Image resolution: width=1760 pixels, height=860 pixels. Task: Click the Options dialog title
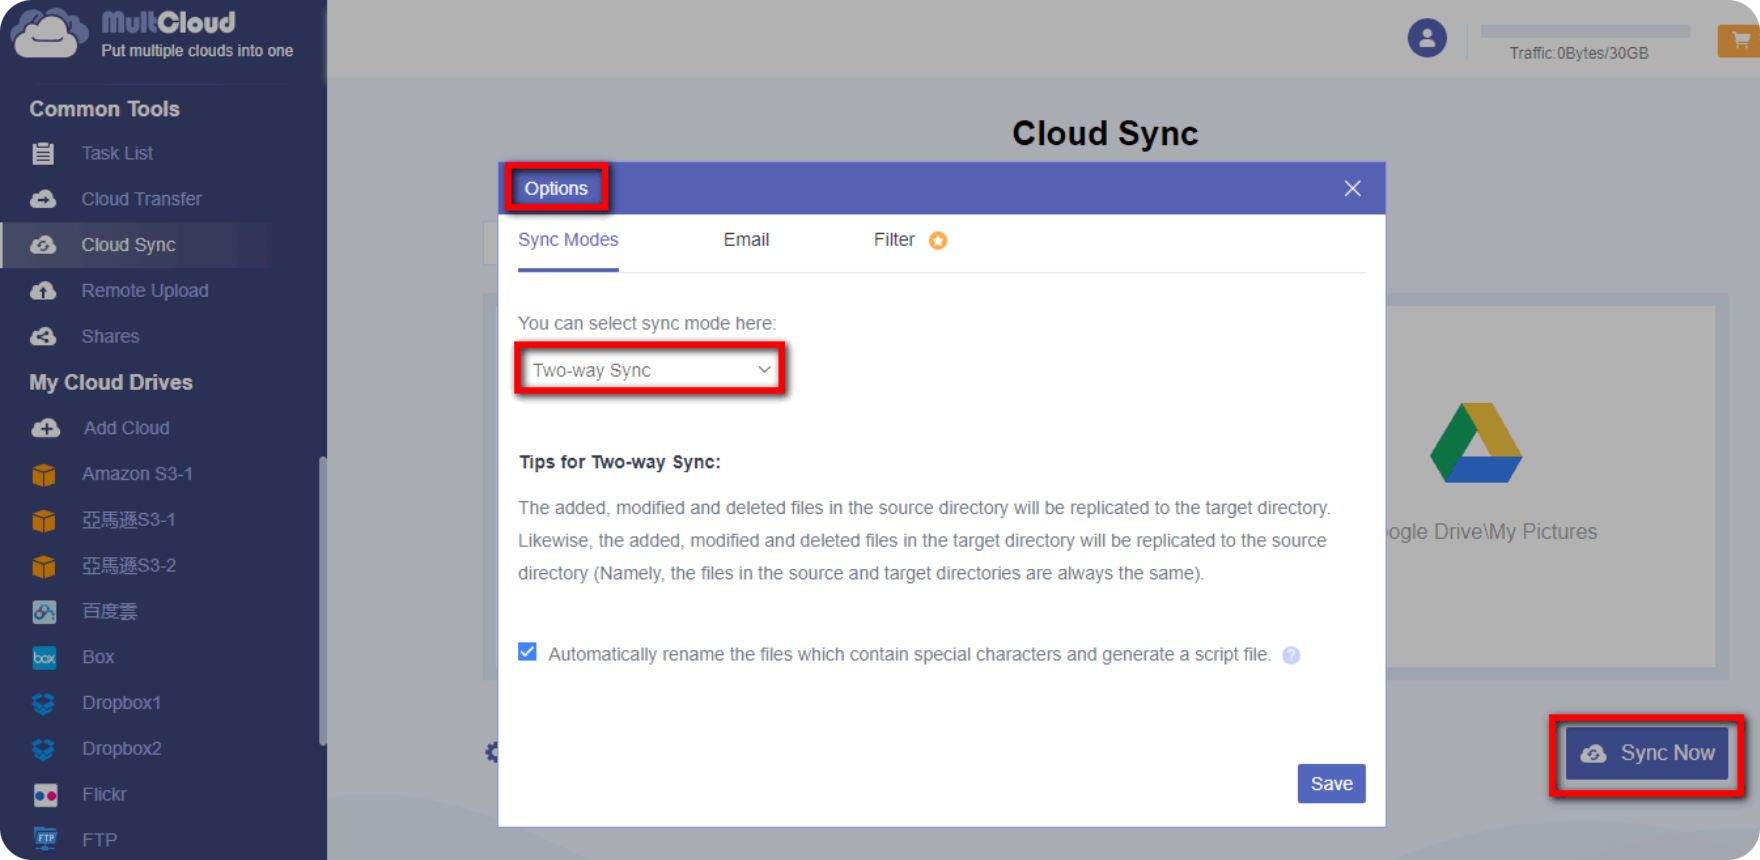pos(556,188)
